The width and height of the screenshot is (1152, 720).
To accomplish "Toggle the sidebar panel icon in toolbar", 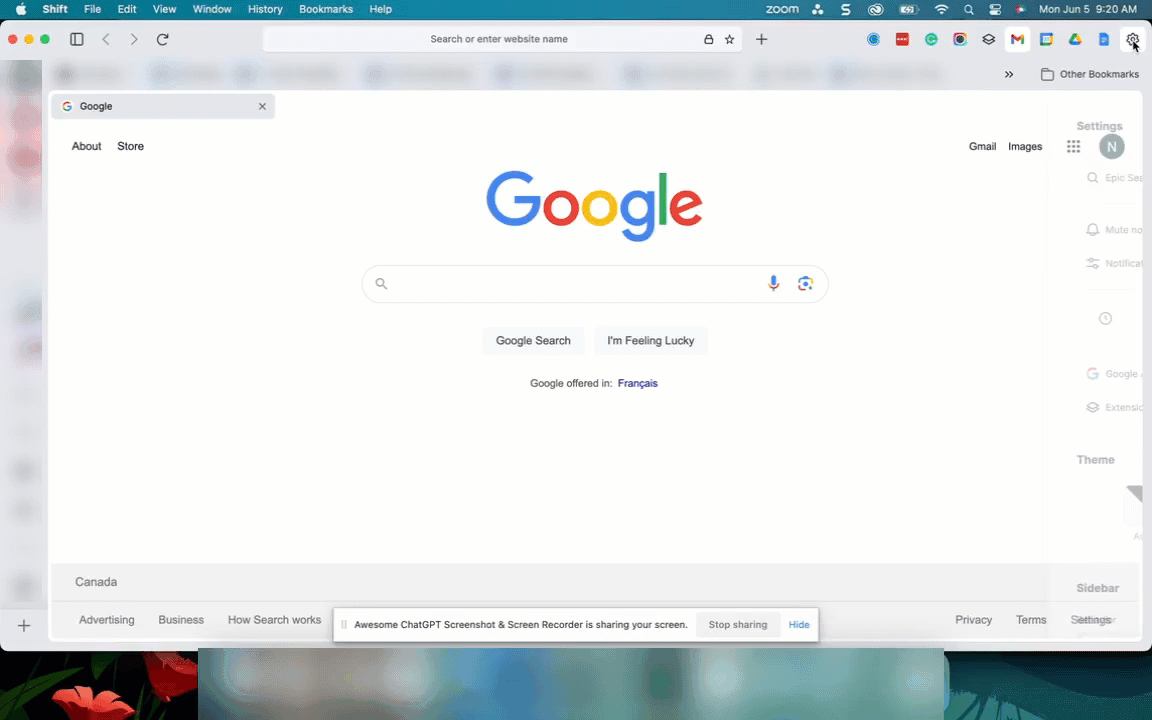I will (x=76, y=39).
